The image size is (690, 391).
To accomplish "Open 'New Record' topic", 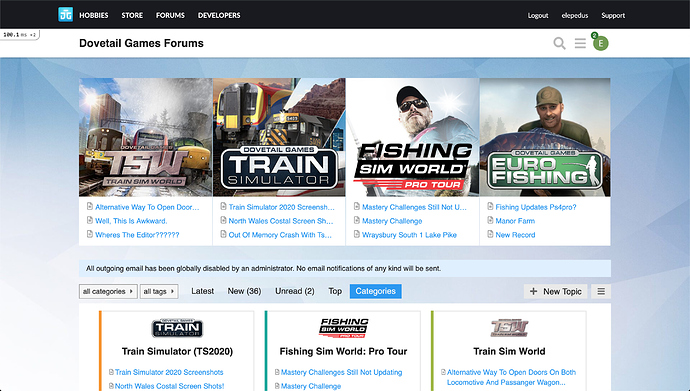I will pyautogui.click(x=515, y=235).
